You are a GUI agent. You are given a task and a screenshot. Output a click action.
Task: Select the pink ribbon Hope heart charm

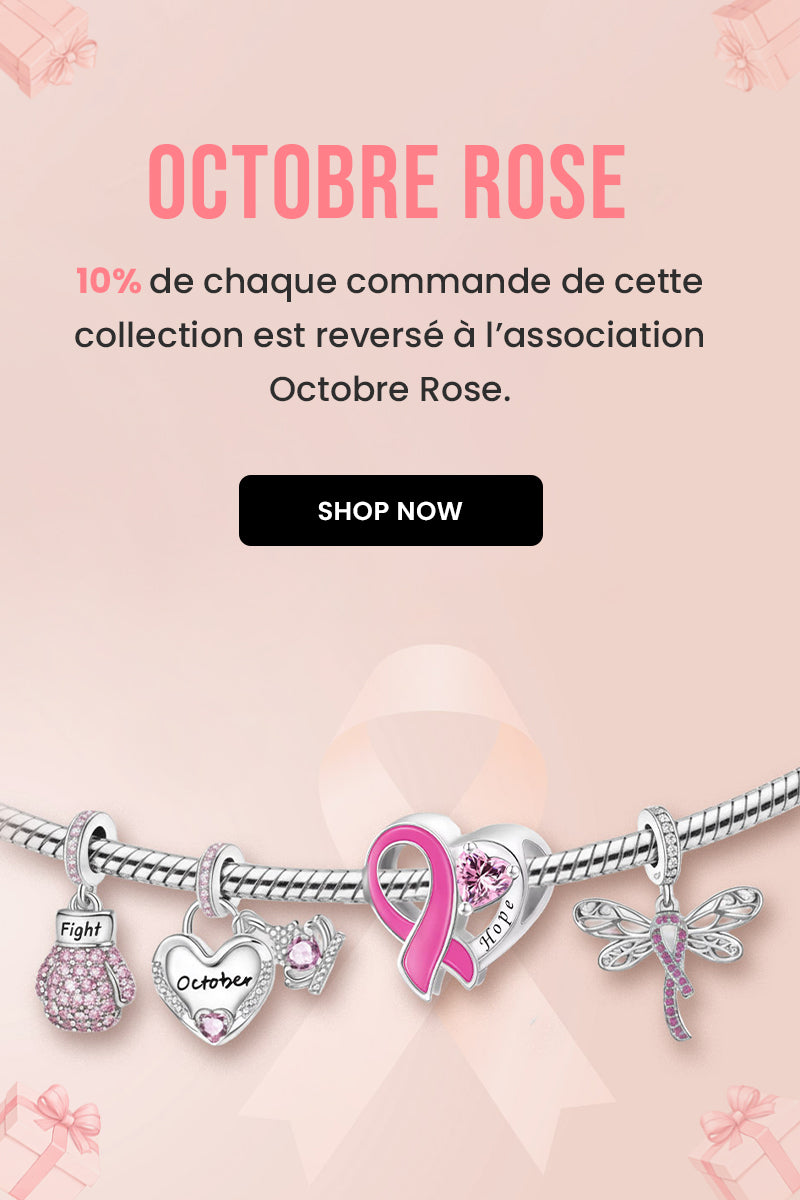click(x=454, y=905)
